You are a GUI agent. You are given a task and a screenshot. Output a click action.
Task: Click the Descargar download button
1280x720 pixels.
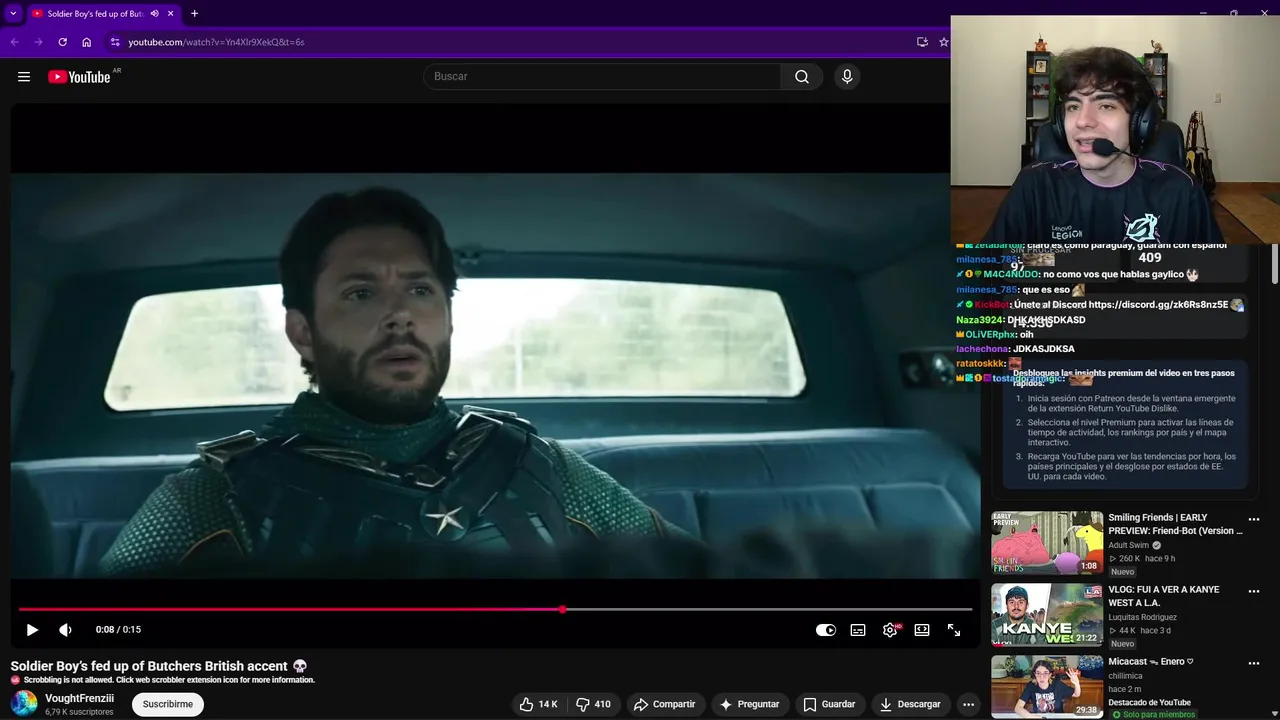coord(910,704)
